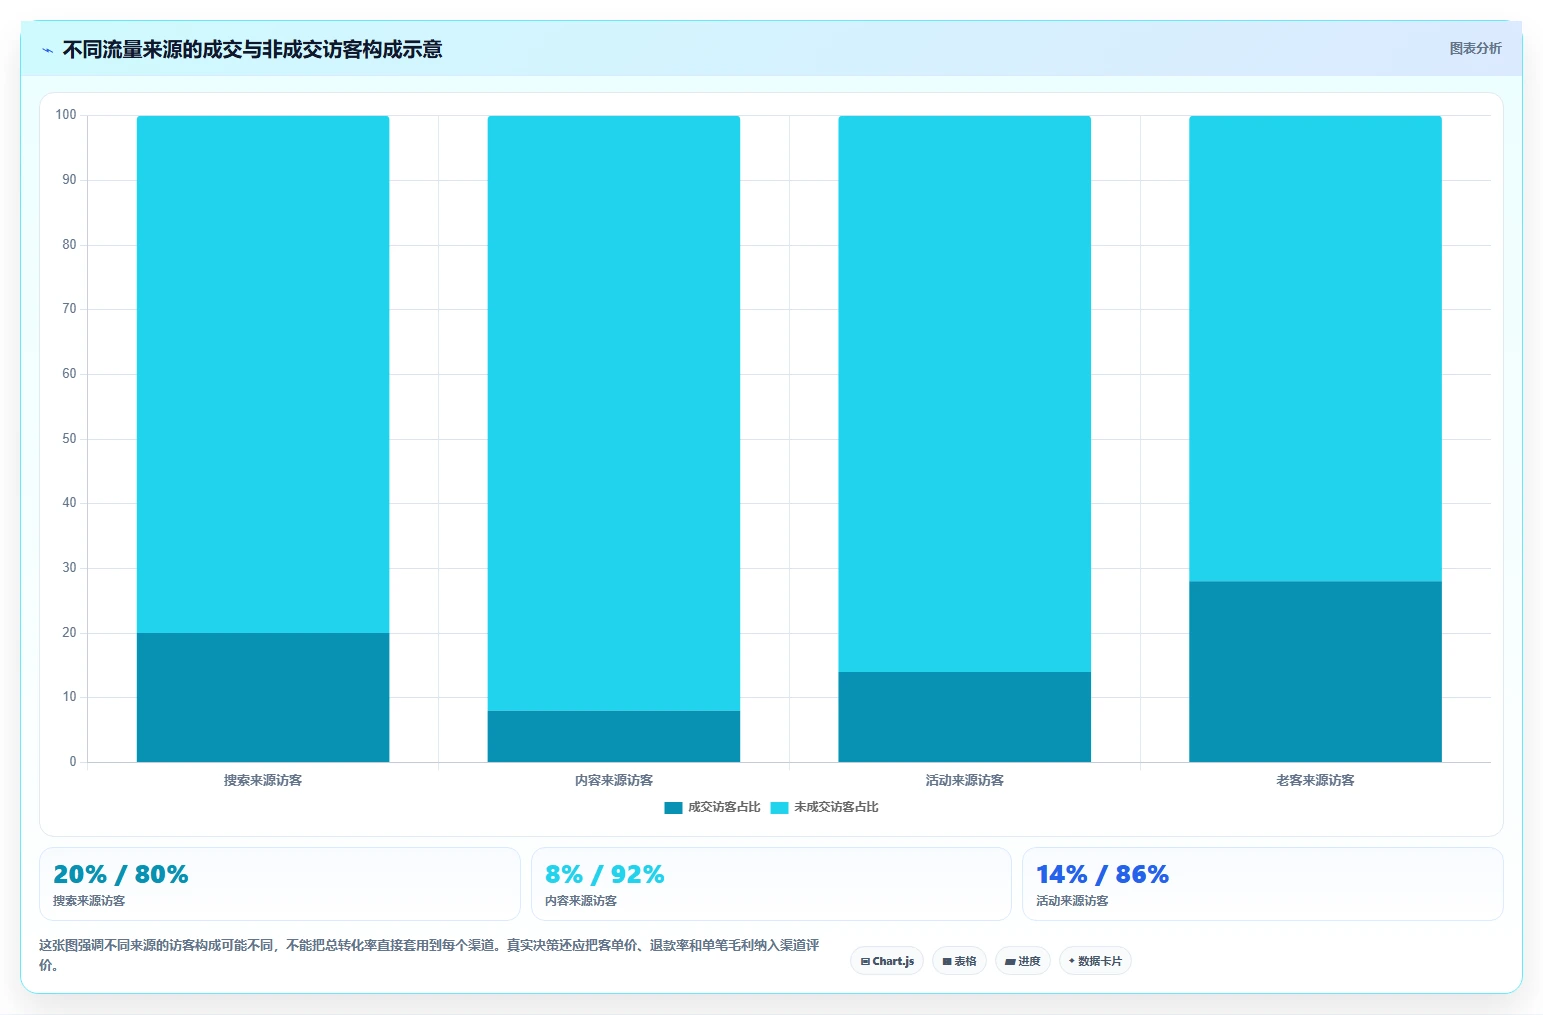Select the 14% / 86% stat card
Viewport: 1543px width, 1015px height.
(1263, 884)
